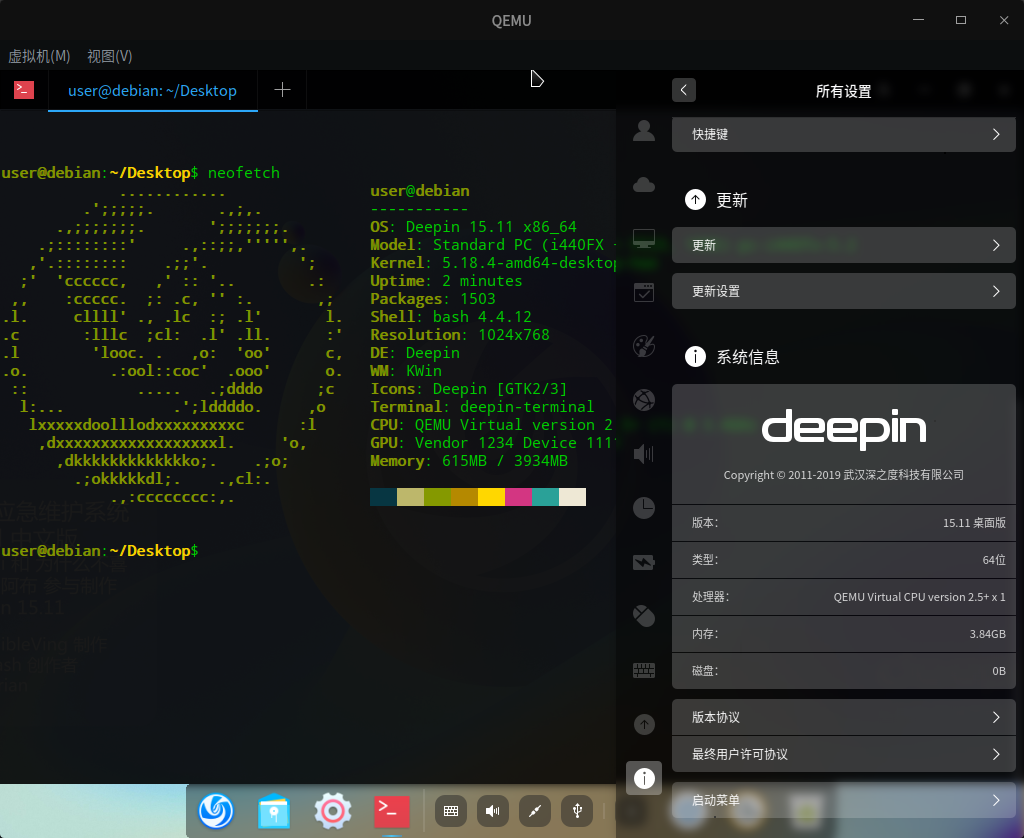
Task: Expand the 版本协议 row
Action: pyautogui.click(x=843, y=717)
